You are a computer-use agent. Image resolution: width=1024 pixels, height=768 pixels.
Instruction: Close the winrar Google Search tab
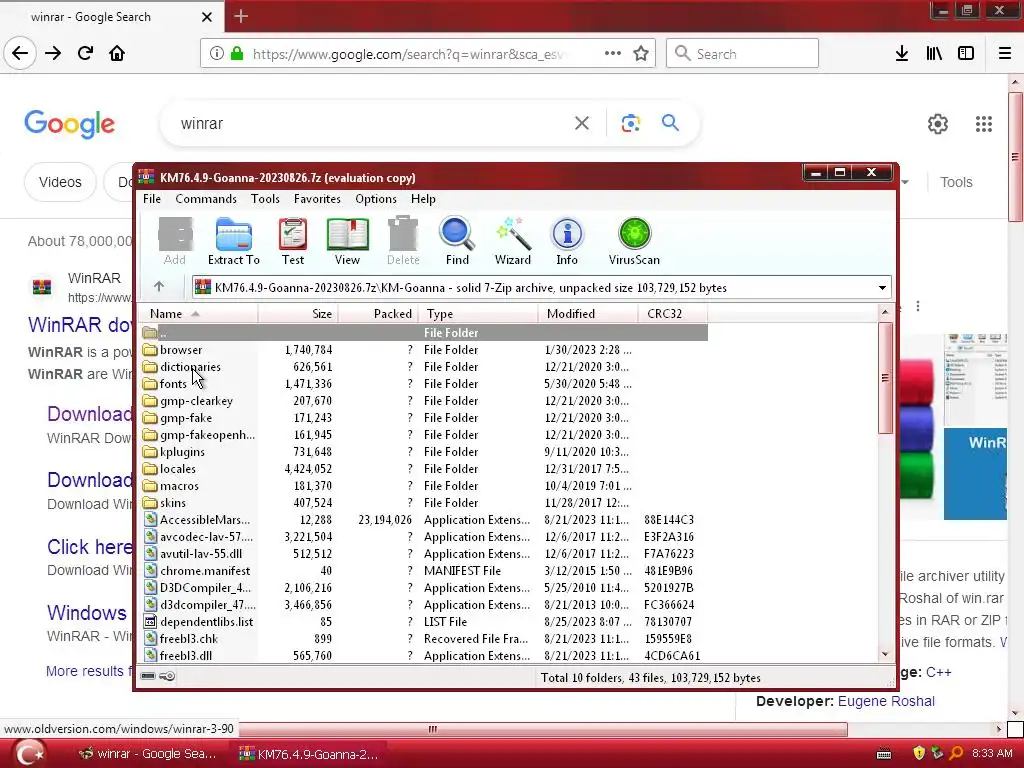tap(206, 17)
